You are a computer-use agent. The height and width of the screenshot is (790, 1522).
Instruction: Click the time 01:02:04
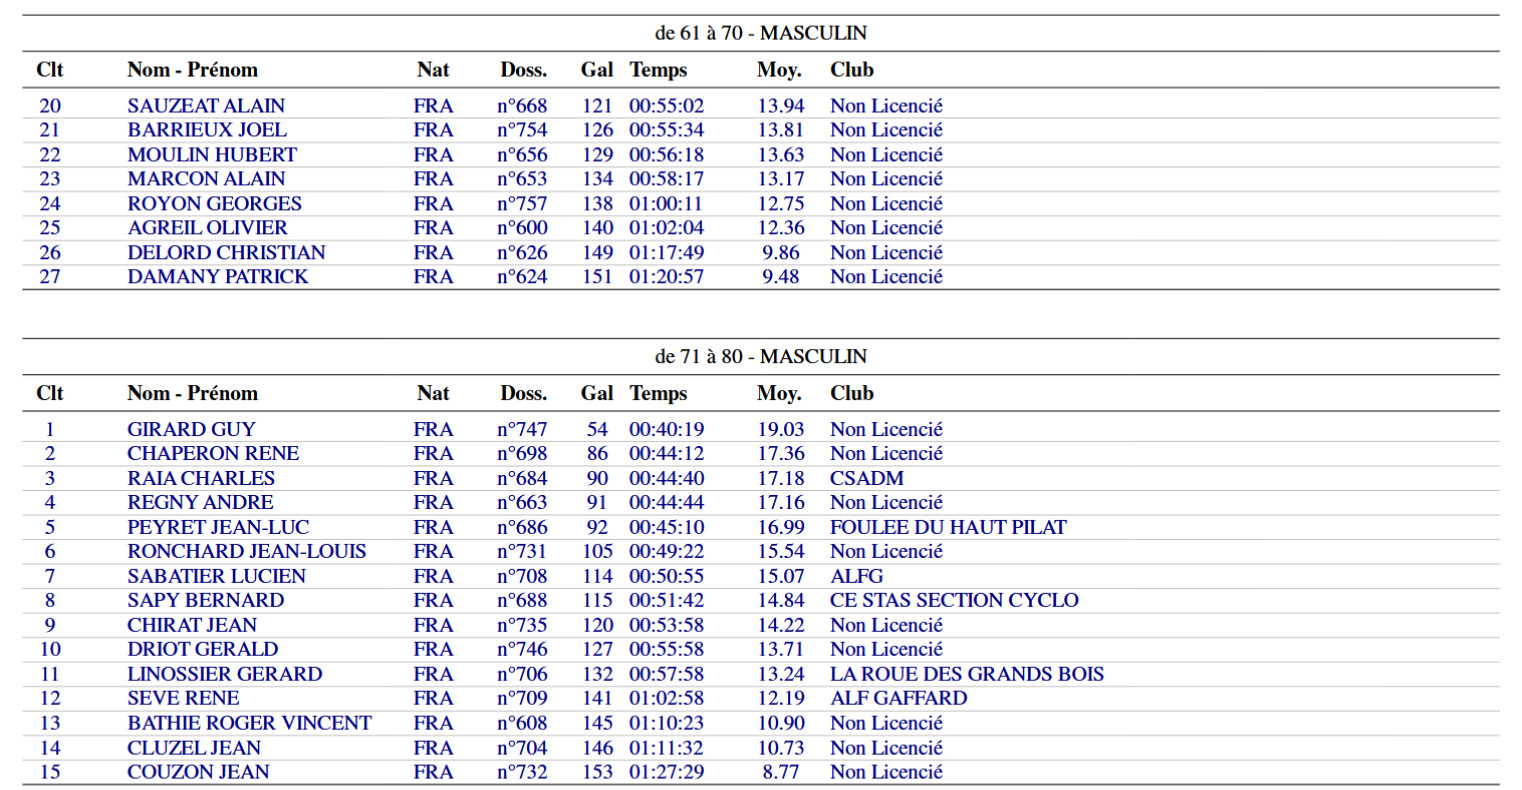point(666,228)
